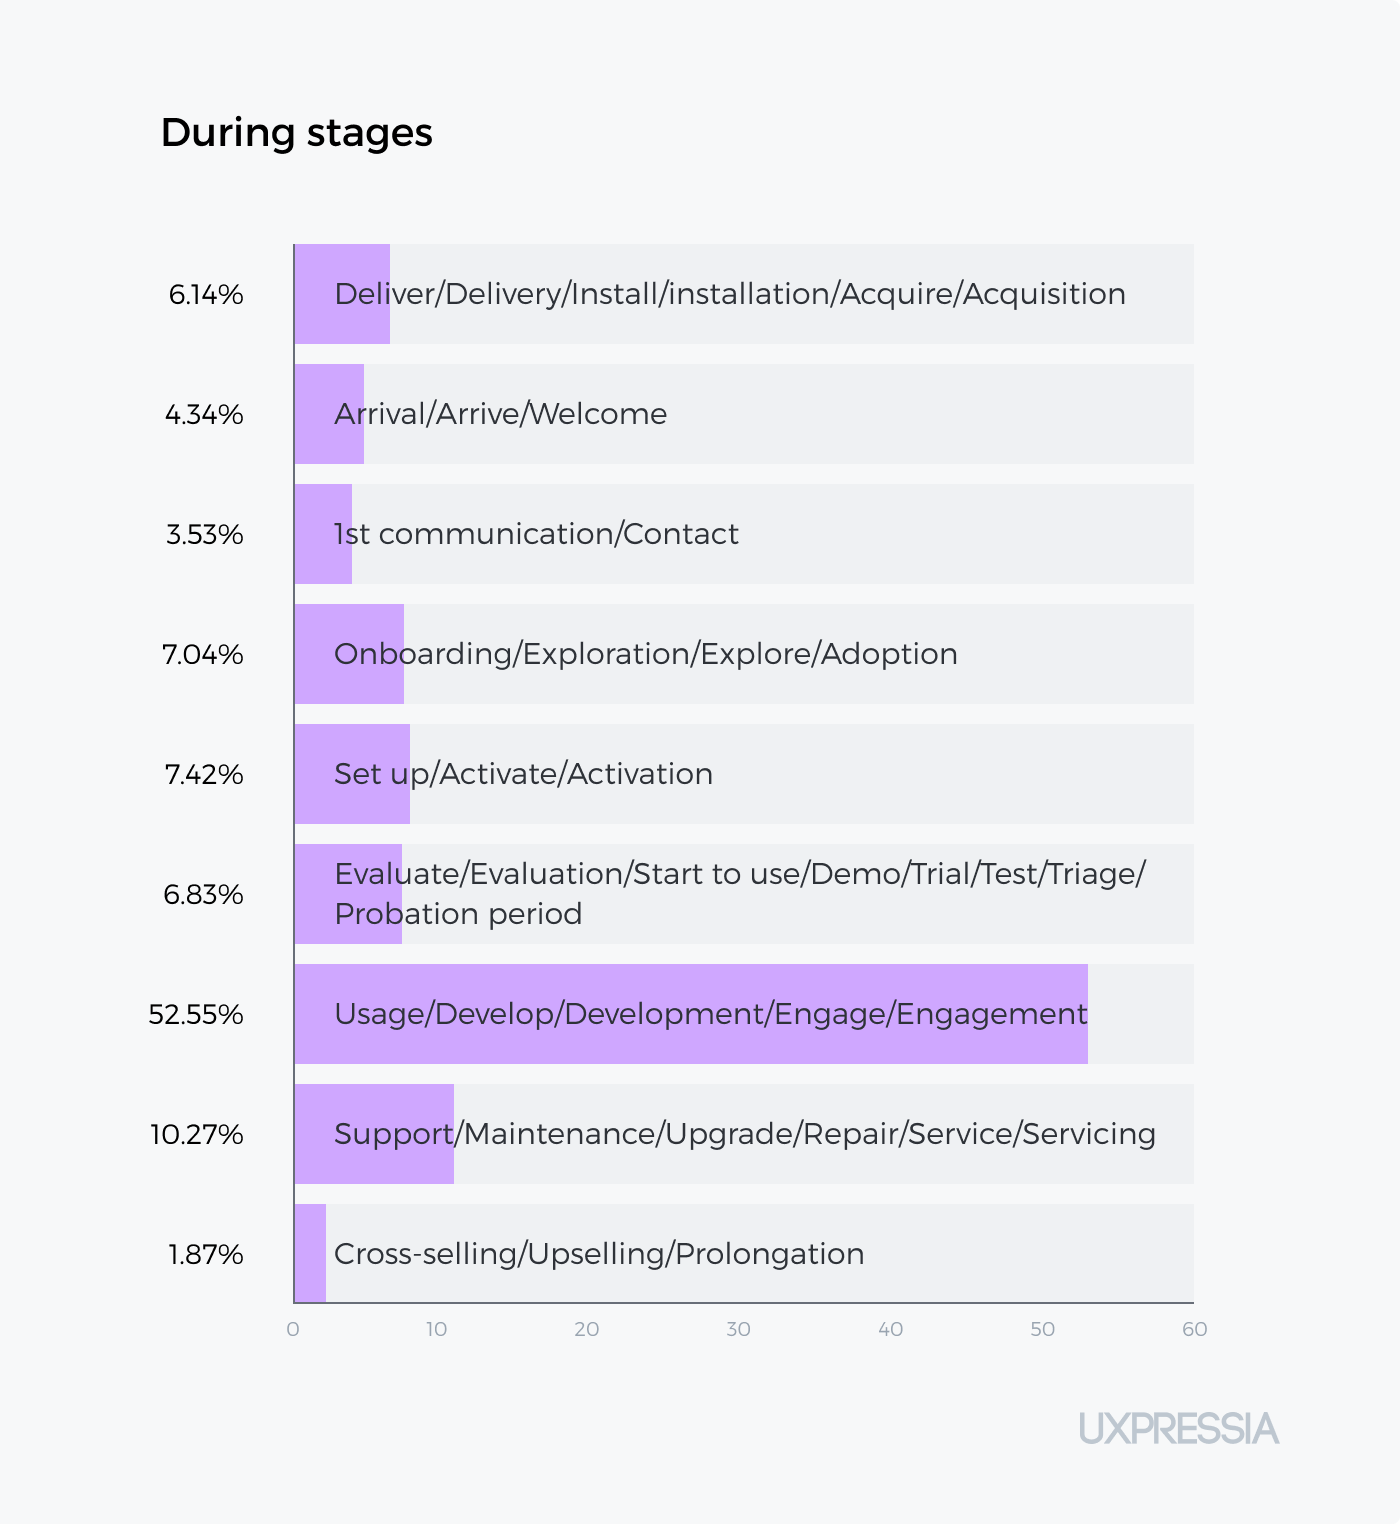Select the Arrival/Arrive/Welcome bar
The height and width of the screenshot is (1524, 1400).
[329, 414]
